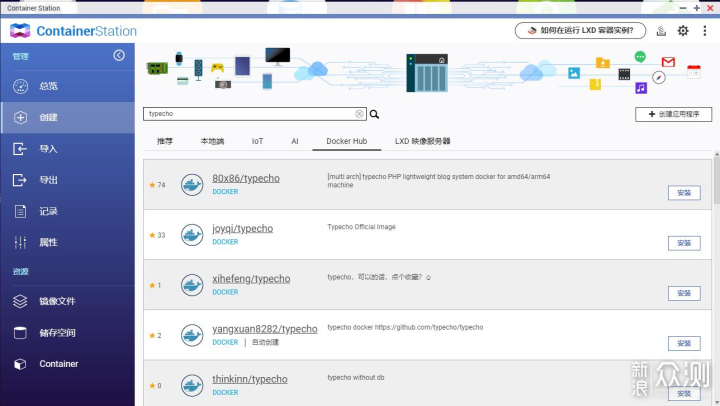This screenshot has height=406, width=720.
Task: Click 自动创建 label on yangxuan8282 row
Action: coord(265,342)
